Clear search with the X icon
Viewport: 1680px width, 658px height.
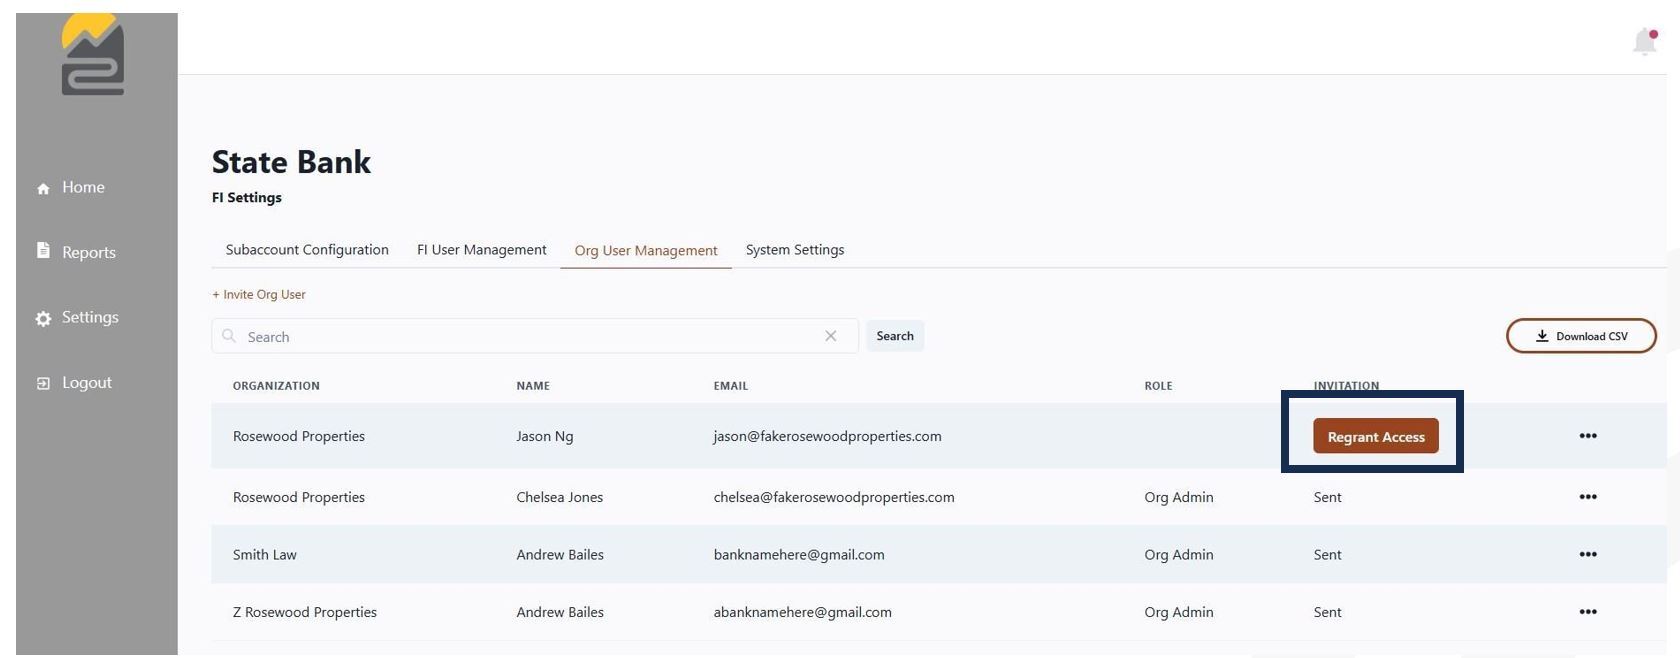[x=830, y=336]
